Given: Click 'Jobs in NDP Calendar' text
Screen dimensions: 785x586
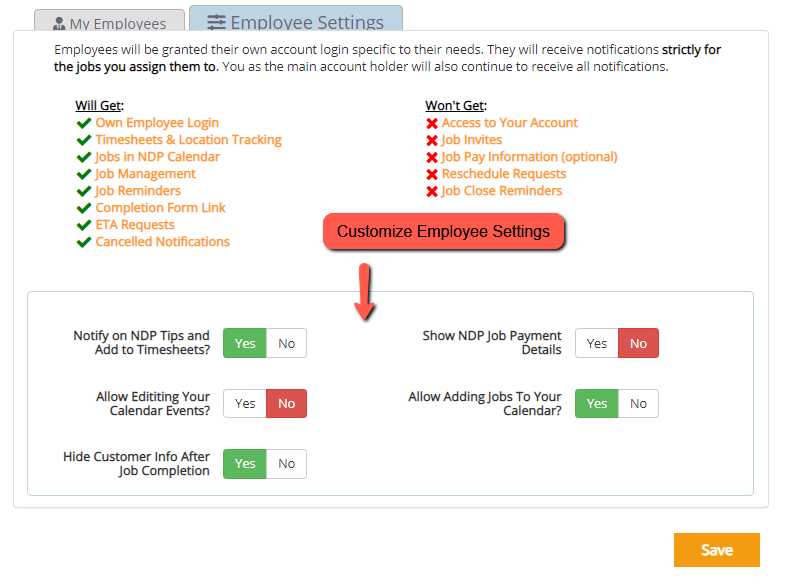Looking at the screenshot, I should pyautogui.click(x=158, y=157).
